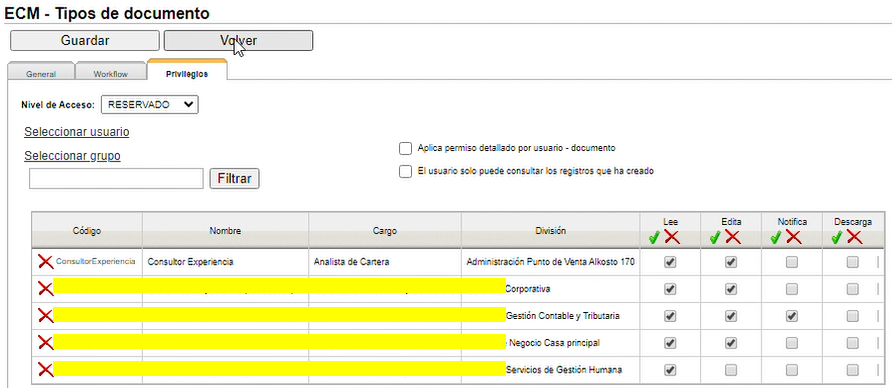
Task: Toggle Edita checkbox for Consultor Experiencia
Action: click(x=730, y=262)
